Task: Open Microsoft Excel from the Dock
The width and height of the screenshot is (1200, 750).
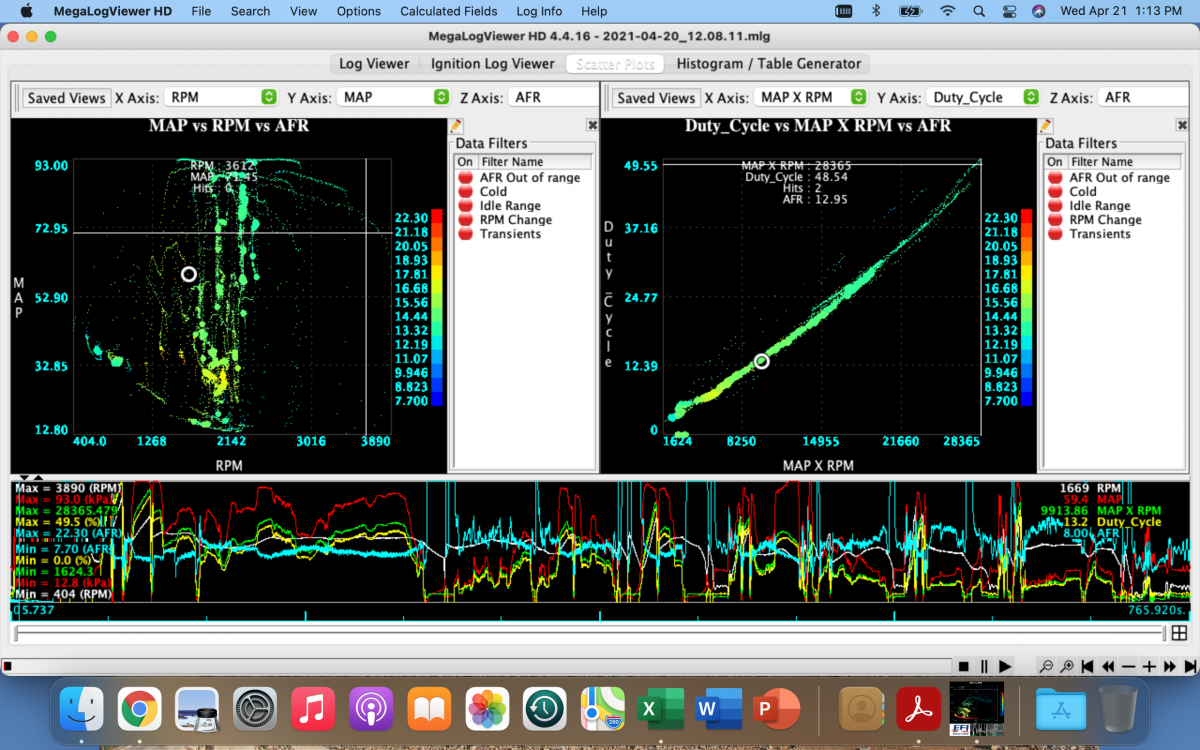Action: 660,710
